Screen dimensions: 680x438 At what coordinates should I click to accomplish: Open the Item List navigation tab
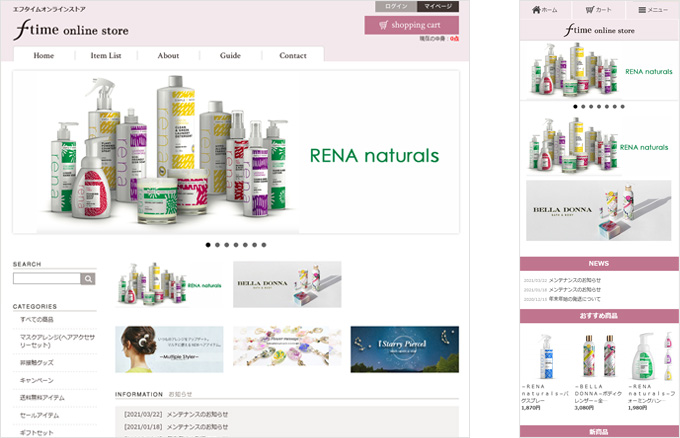[x=106, y=56]
